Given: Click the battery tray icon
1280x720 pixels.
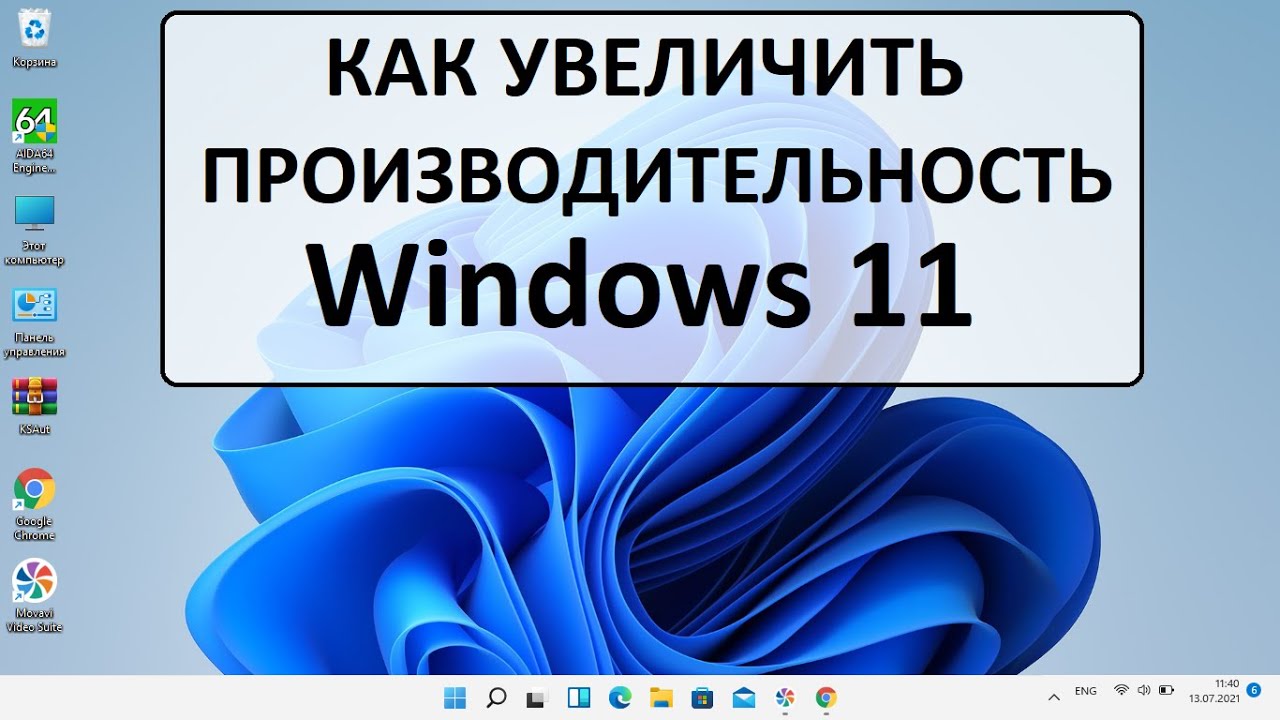Looking at the screenshot, I should (1165, 690).
